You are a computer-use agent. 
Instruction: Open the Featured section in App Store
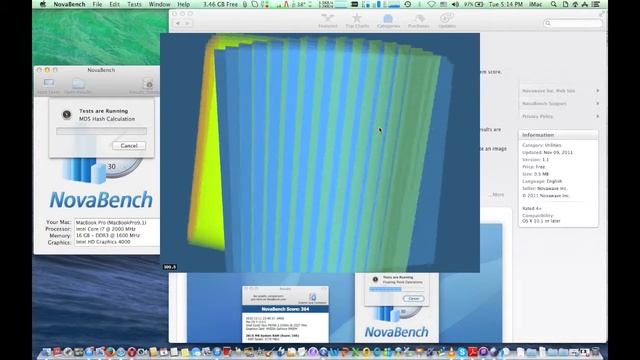(x=327, y=21)
